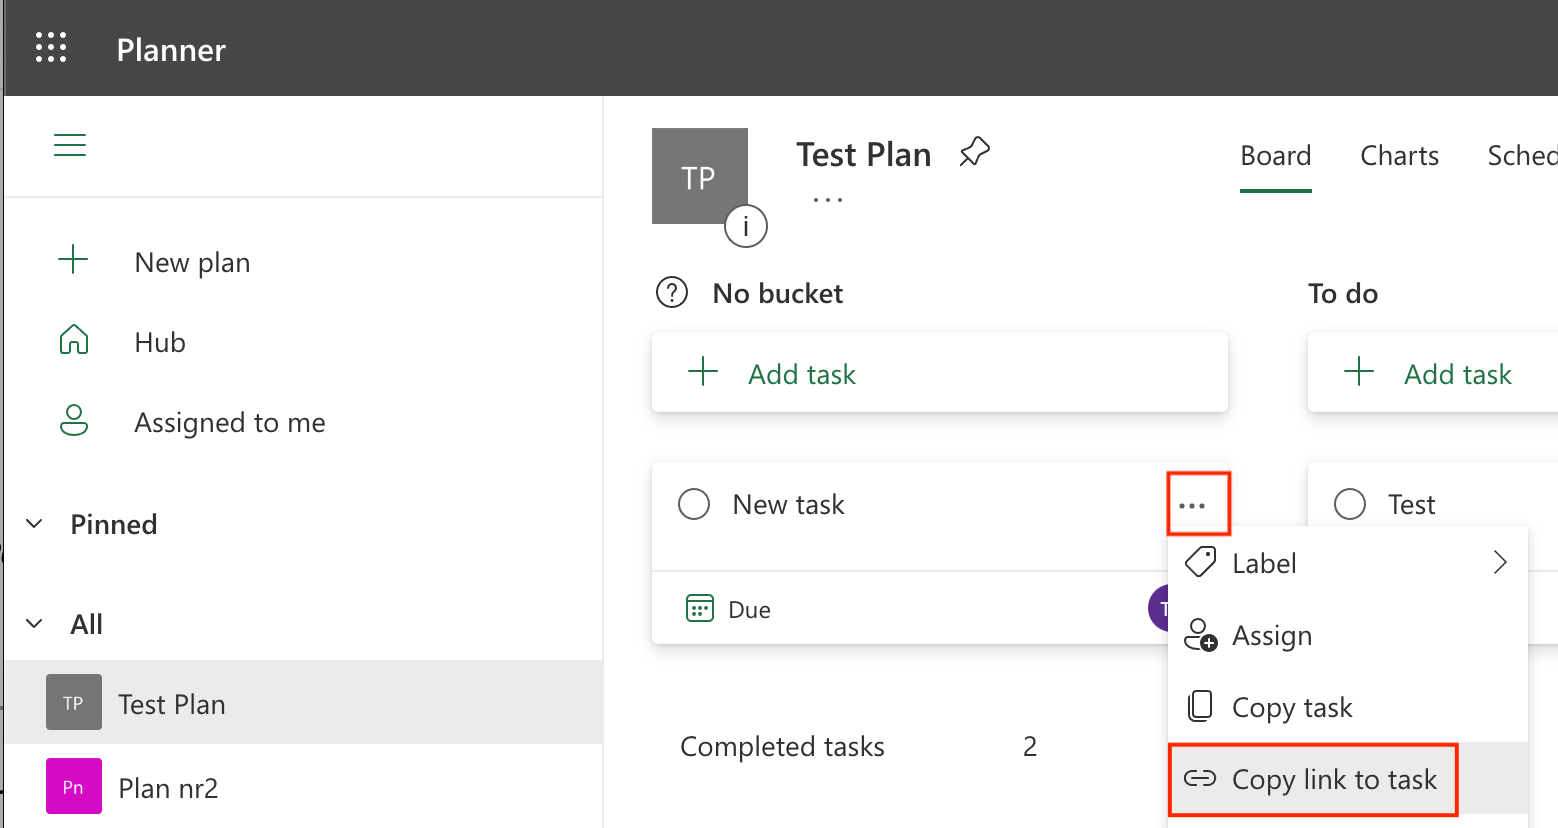Viewport: 1558px width, 828px height.
Task: Click the Test Plan title heading
Action: click(x=864, y=154)
